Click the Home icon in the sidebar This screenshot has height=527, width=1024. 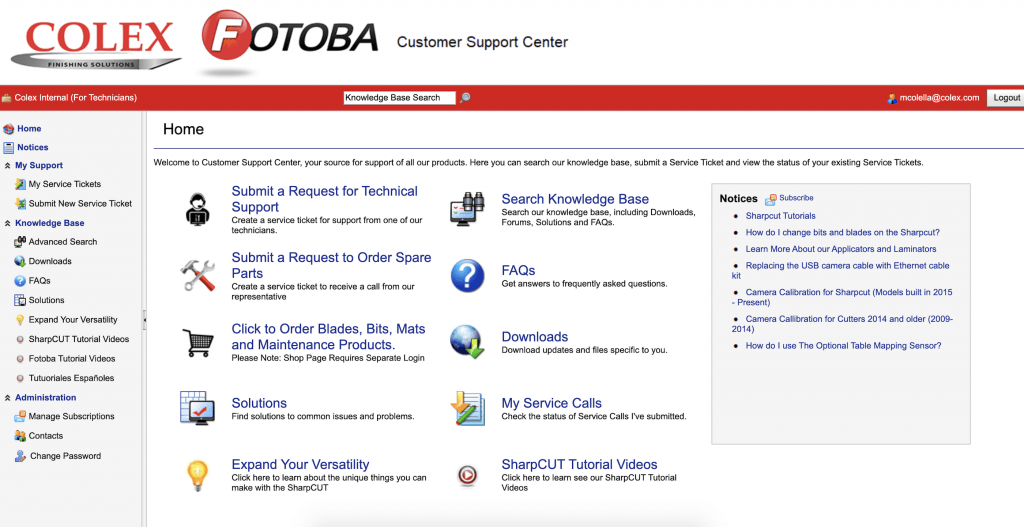tap(8, 129)
